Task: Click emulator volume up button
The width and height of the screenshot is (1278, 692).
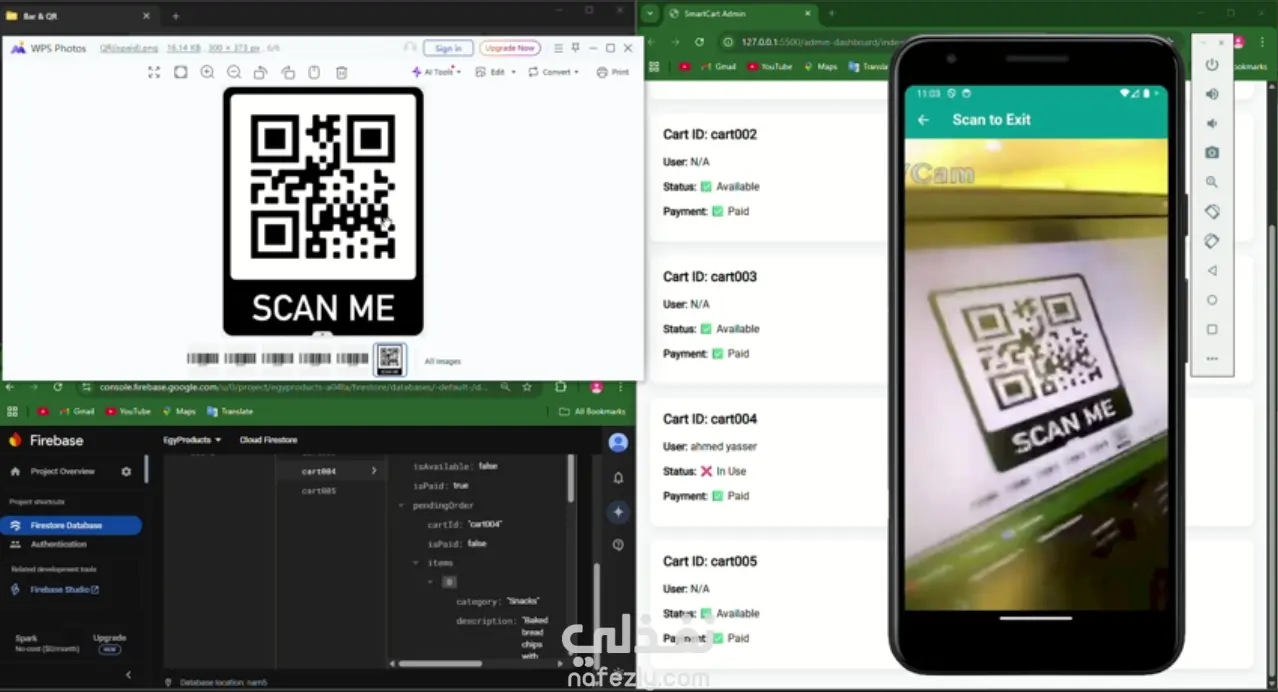Action: (x=1212, y=94)
